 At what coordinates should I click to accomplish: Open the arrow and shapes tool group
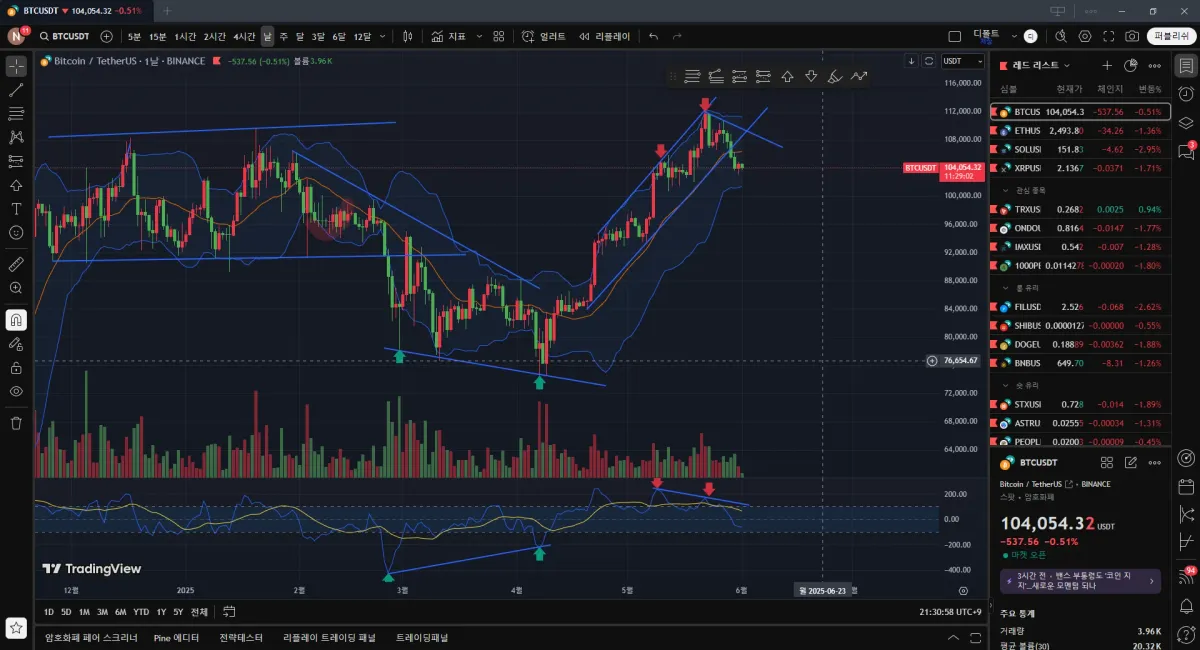tap(16, 185)
